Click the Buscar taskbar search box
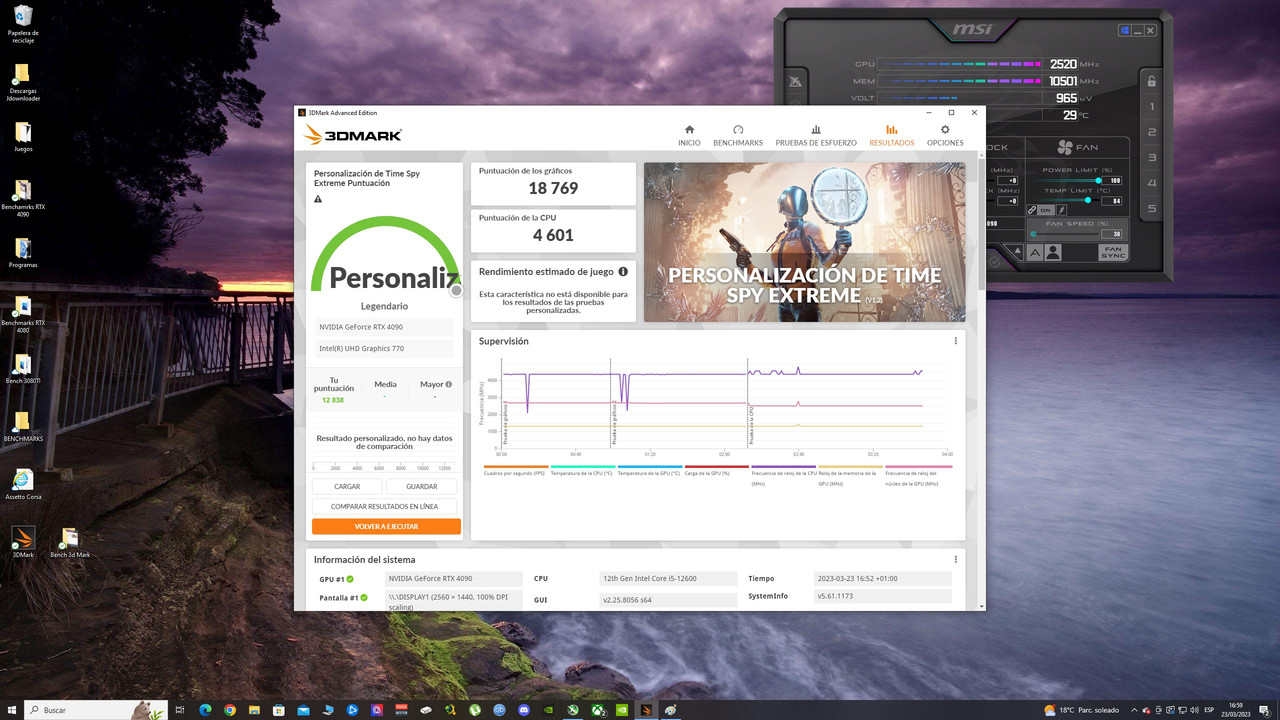Viewport: 1280px width, 720px height. click(x=96, y=710)
